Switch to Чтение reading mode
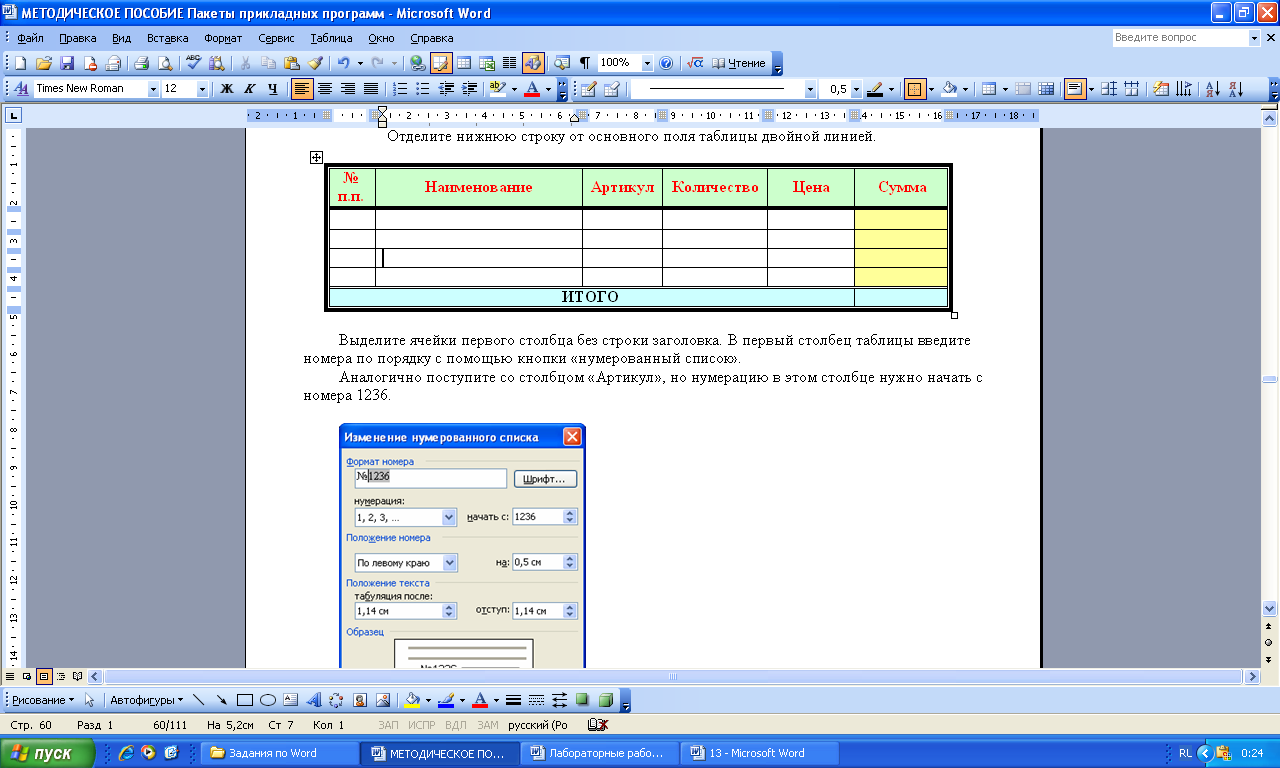Screen dimensions: 1280x768 739,63
